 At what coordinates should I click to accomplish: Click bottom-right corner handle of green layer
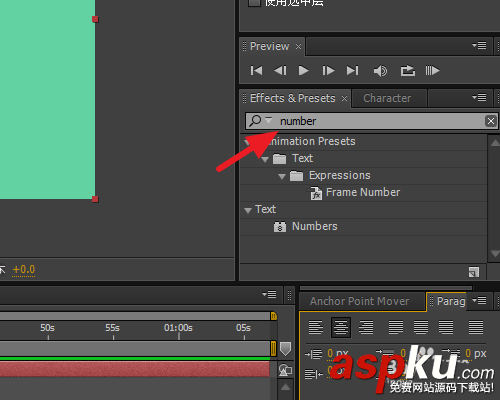coord(95,199)
